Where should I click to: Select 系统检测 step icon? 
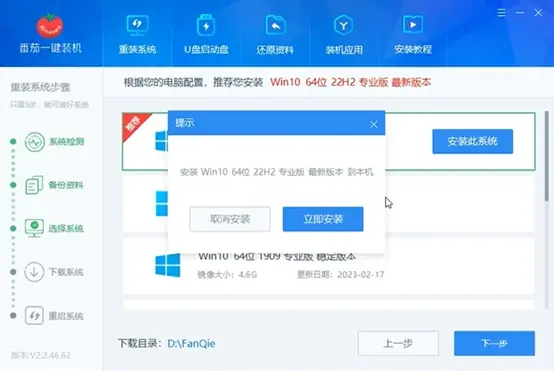coord(35,142)
